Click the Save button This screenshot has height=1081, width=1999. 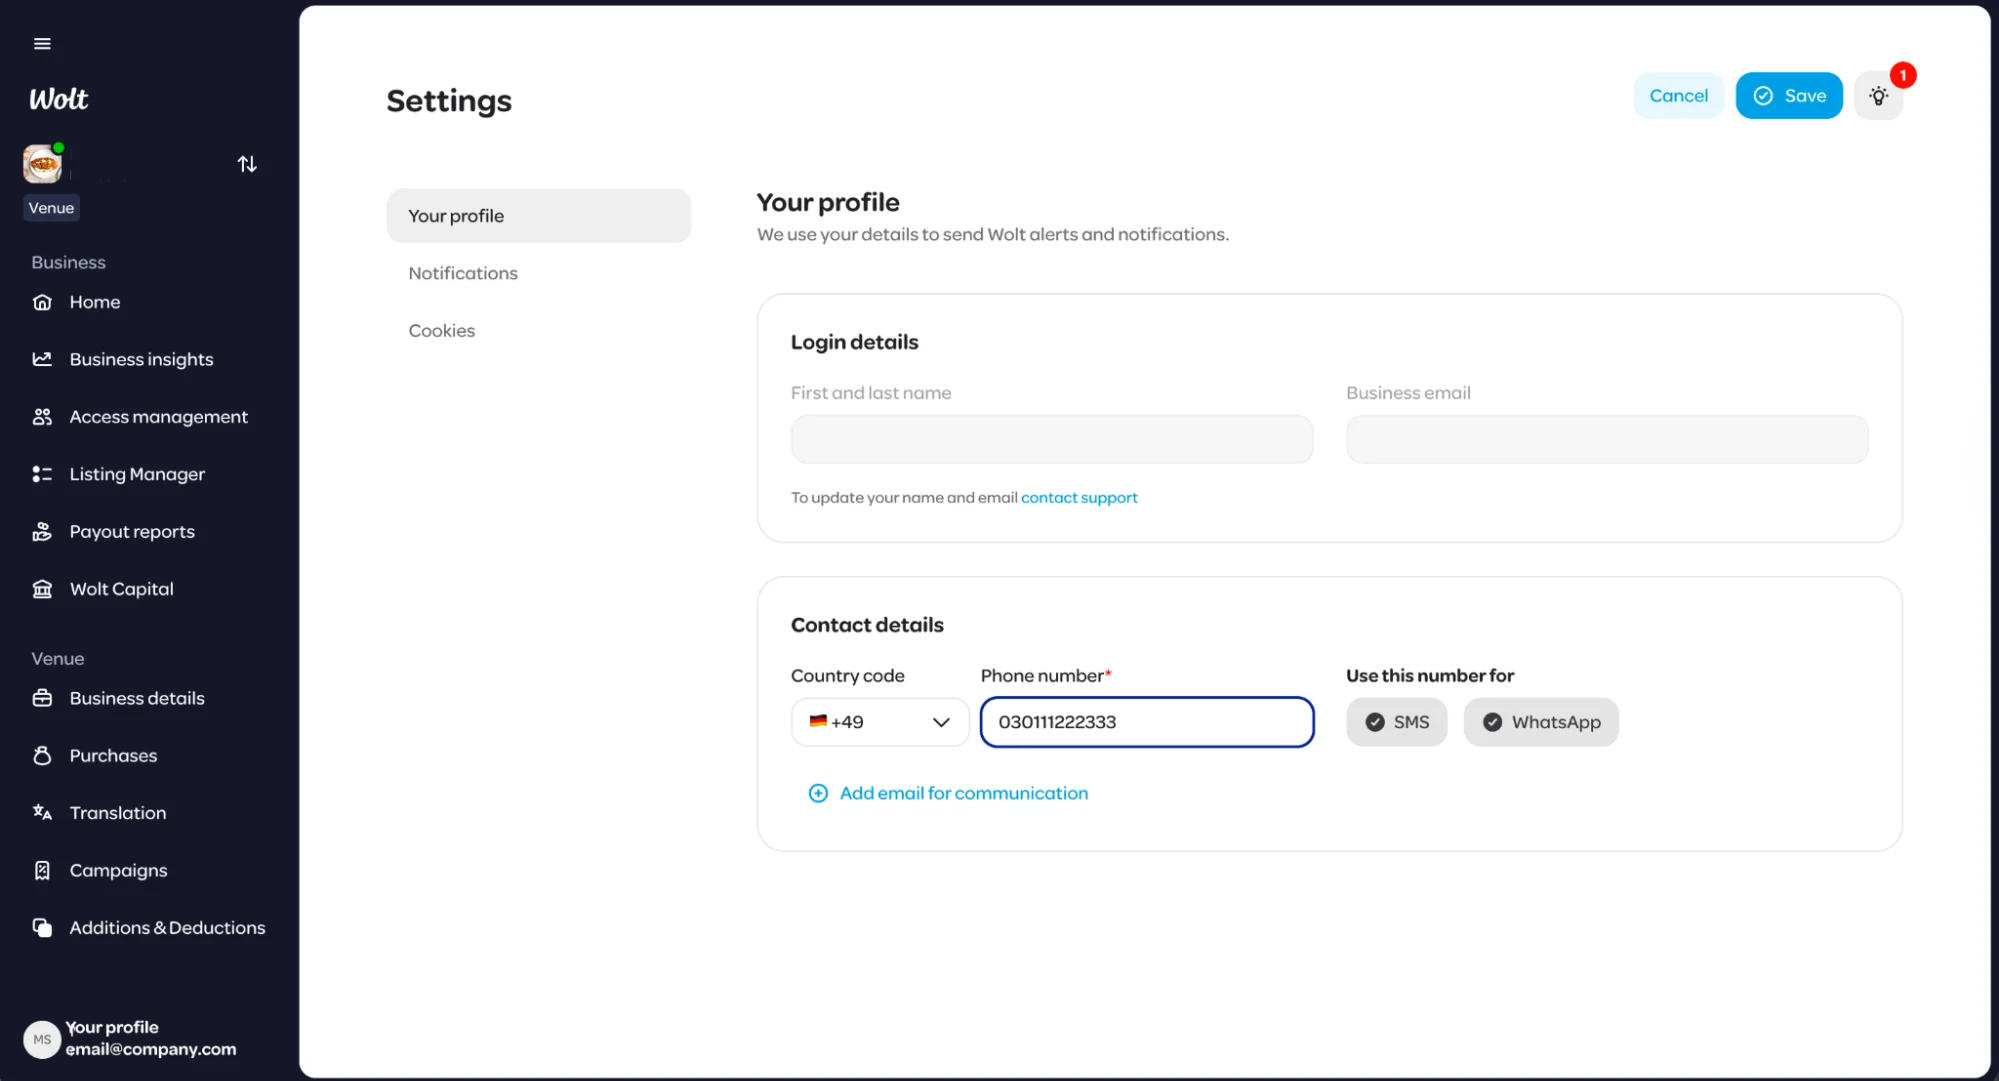tap(1788, 96)
